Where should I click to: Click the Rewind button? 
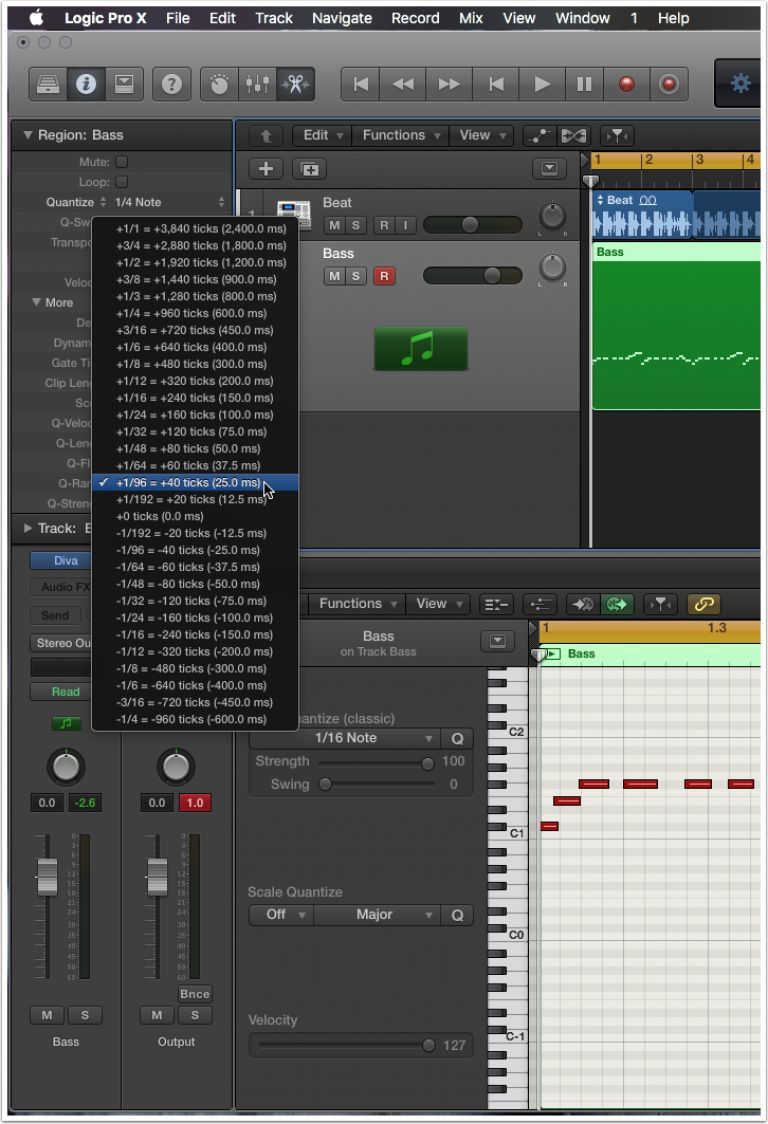point(403,85)
